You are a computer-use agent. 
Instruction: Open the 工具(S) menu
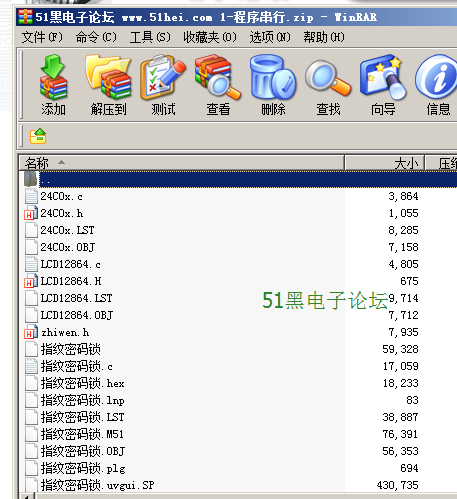pyautogui.click(x=150, y=37)
